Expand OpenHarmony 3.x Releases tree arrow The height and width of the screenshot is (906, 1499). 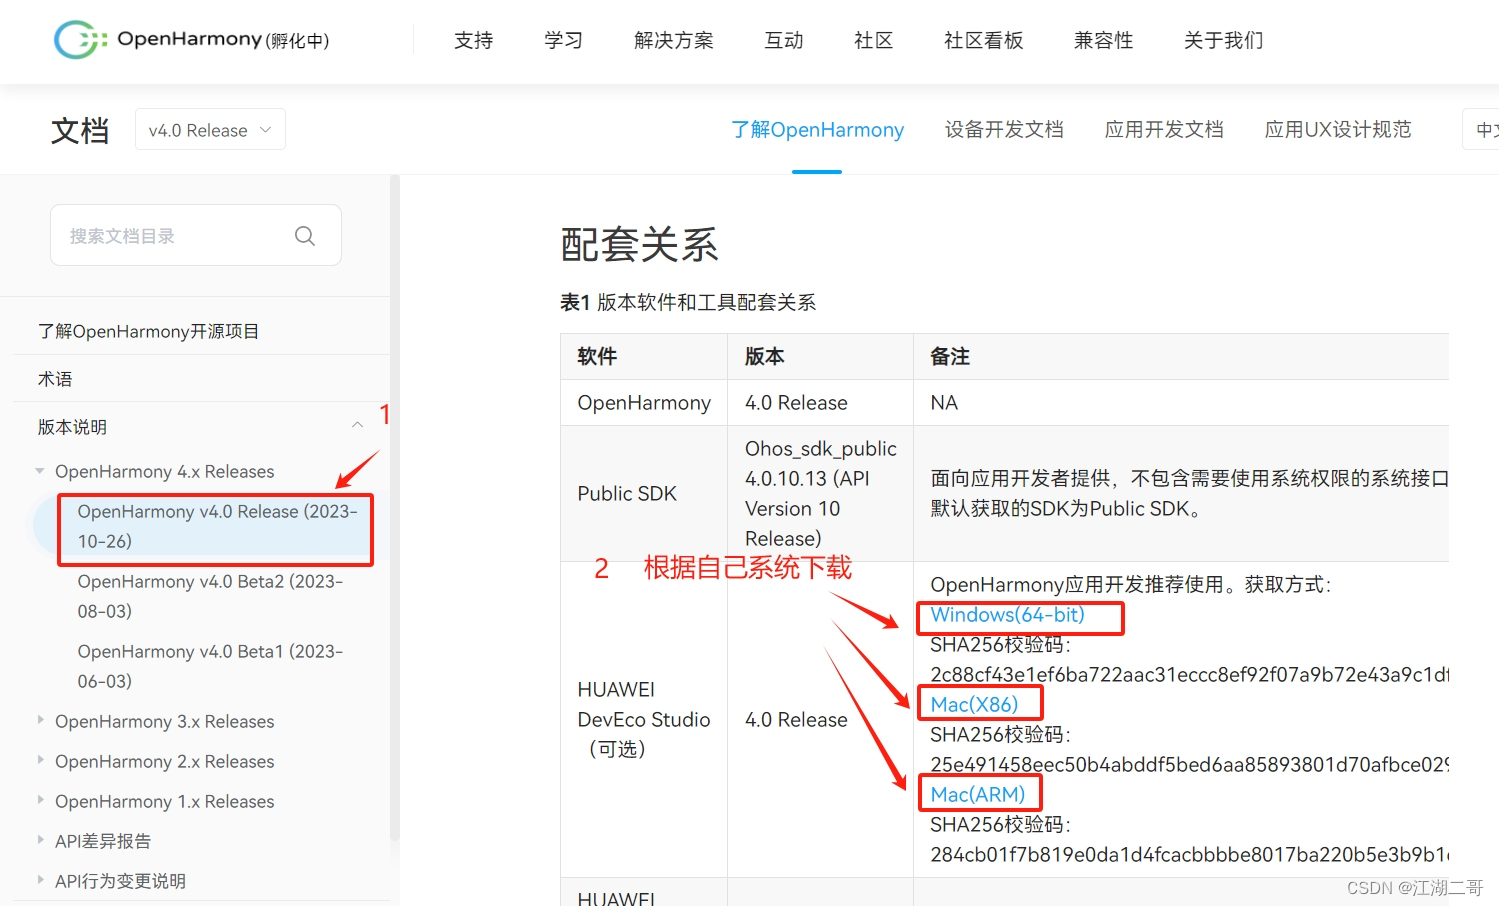(x=40, y=720)
